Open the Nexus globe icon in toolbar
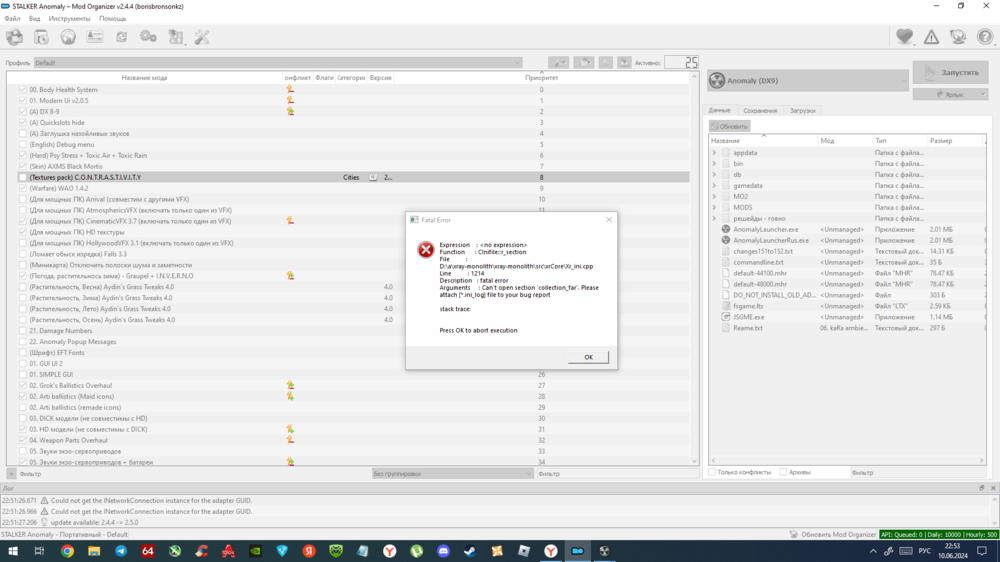1000x562 pixels. pyautogui.click(x=68, y=37)
